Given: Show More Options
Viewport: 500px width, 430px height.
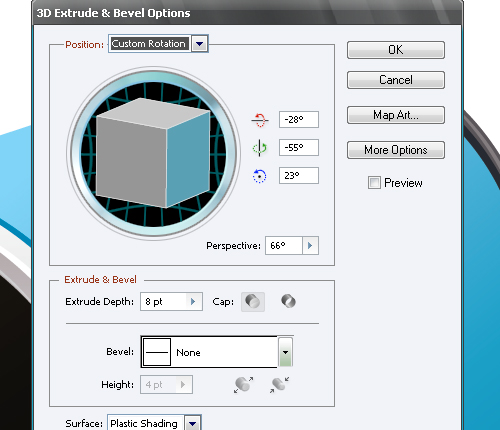Looking at the screenshot, I should click(396, 150).
